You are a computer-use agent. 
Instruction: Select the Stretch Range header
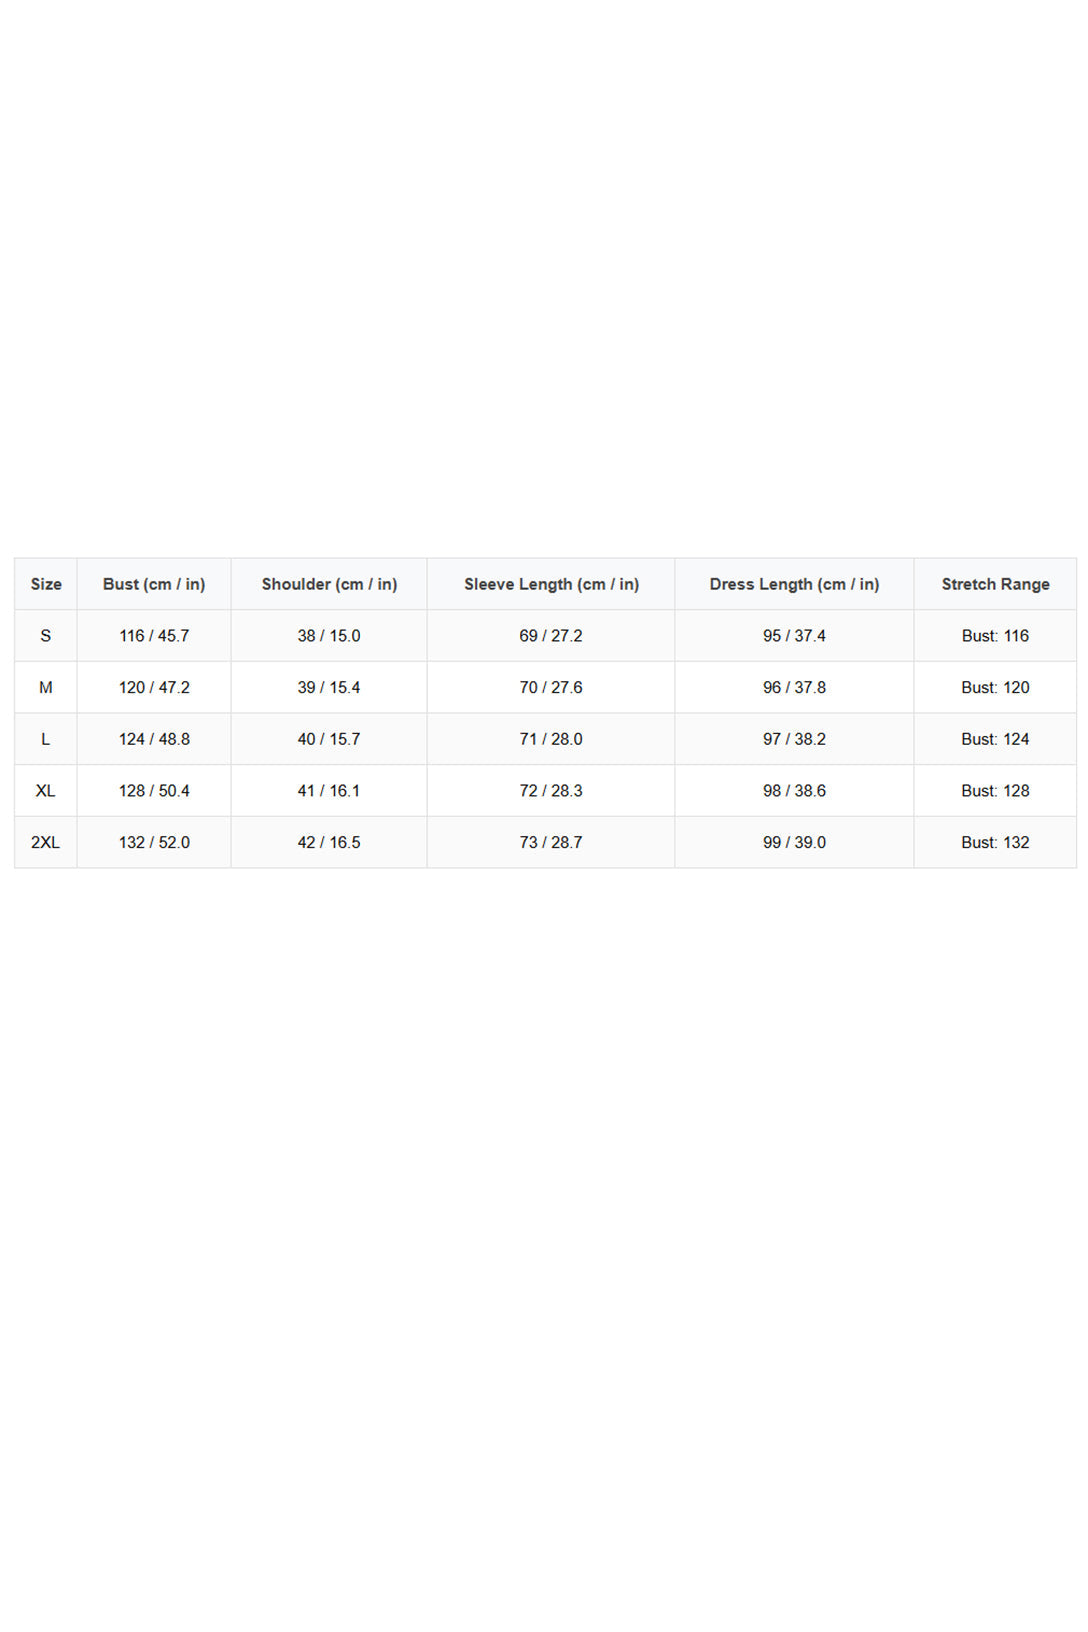pos(995,584)
